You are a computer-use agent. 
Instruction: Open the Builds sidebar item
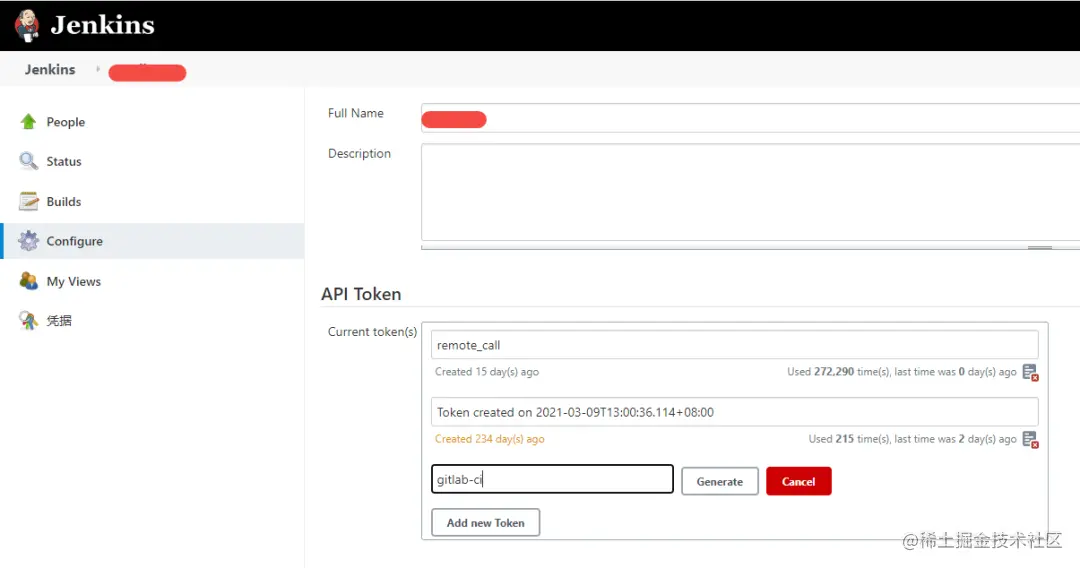click(x=64, y=202)
